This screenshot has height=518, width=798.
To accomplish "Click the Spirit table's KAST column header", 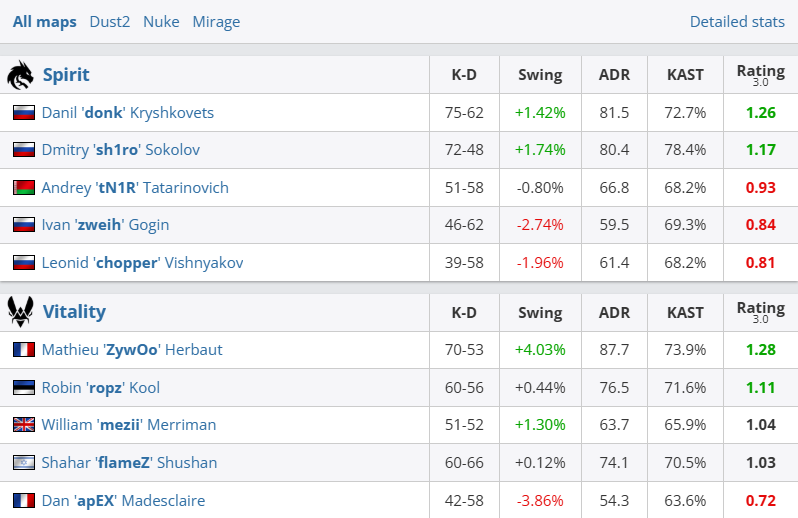I will tap(685, 75).
